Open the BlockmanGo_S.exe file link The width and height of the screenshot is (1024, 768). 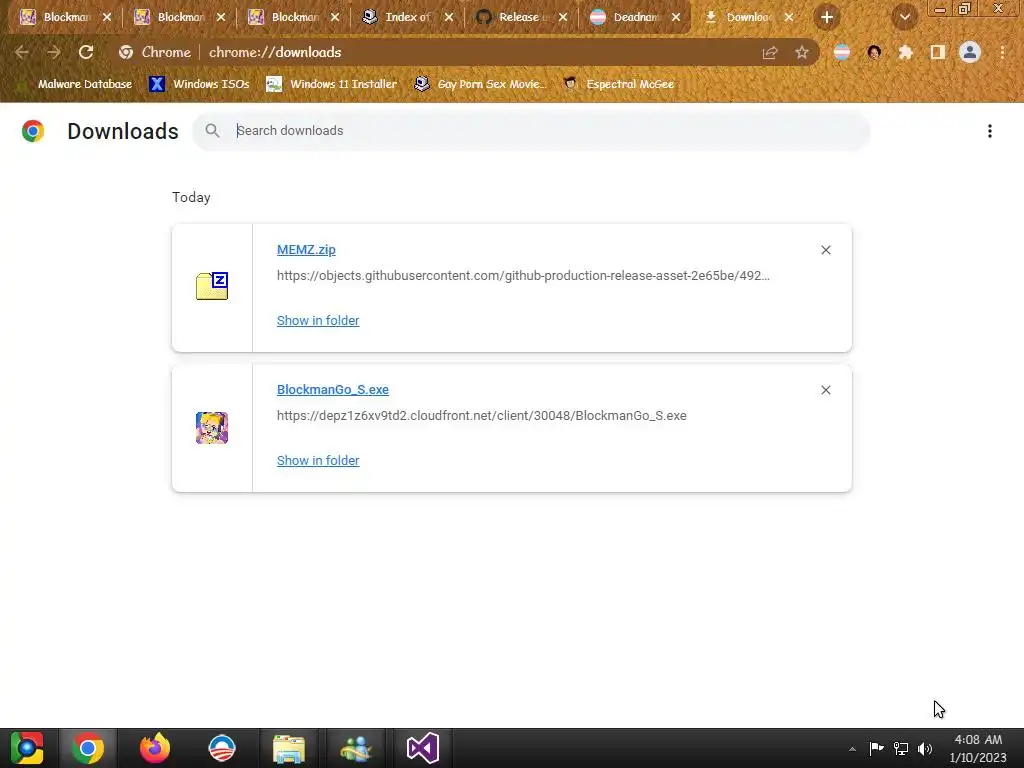point(332,389)
